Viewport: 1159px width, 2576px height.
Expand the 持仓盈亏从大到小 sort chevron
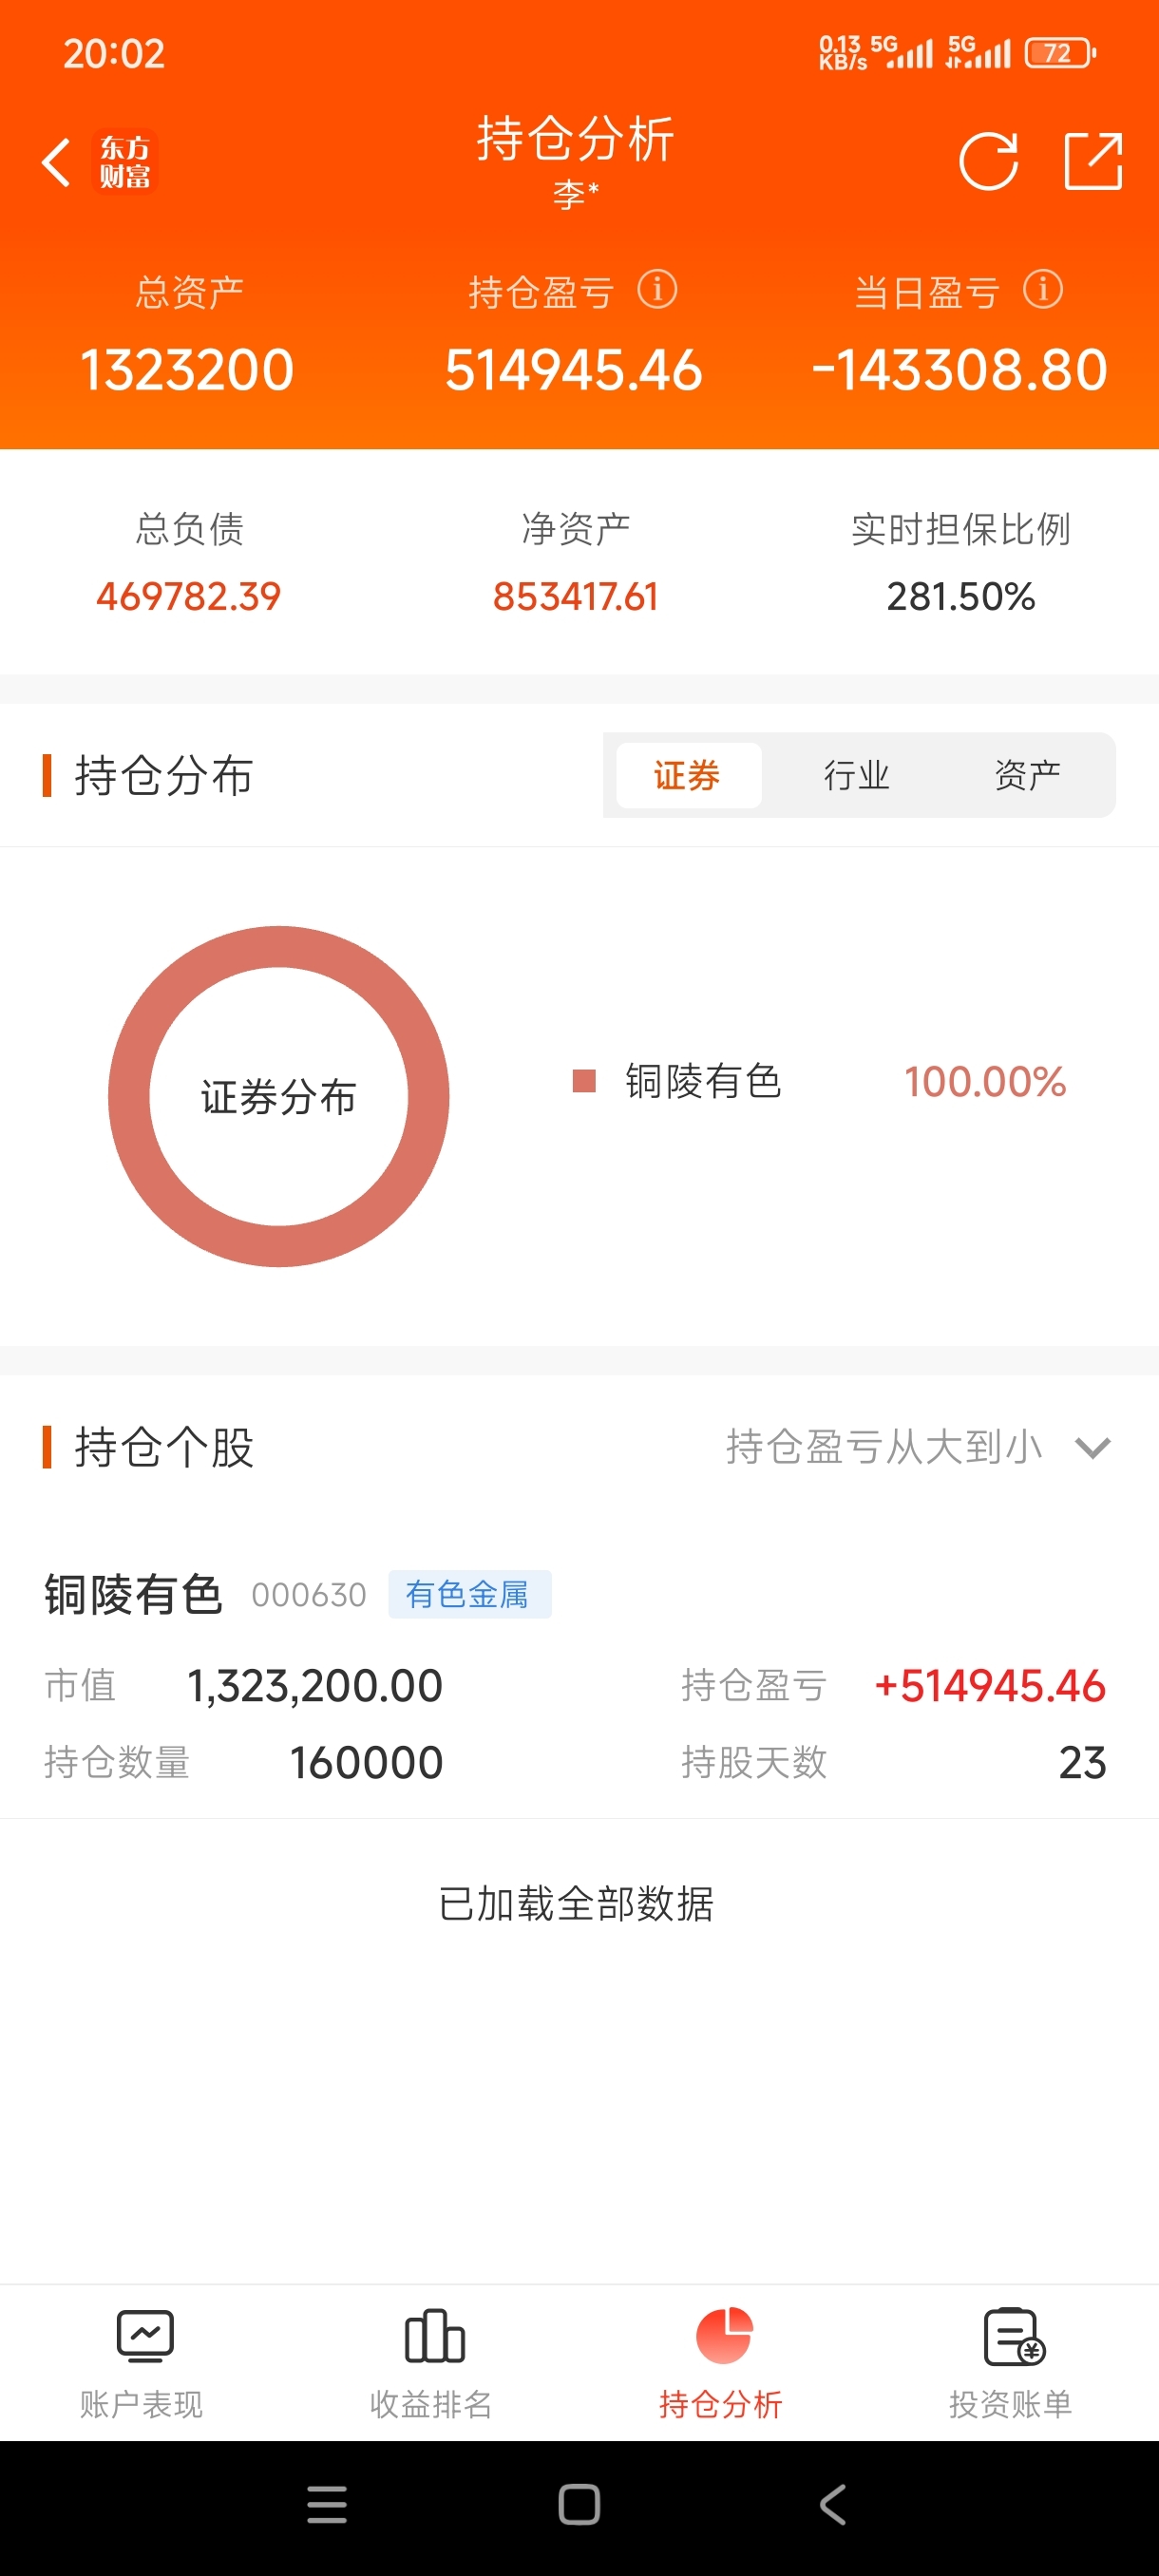point(1092,1447)
